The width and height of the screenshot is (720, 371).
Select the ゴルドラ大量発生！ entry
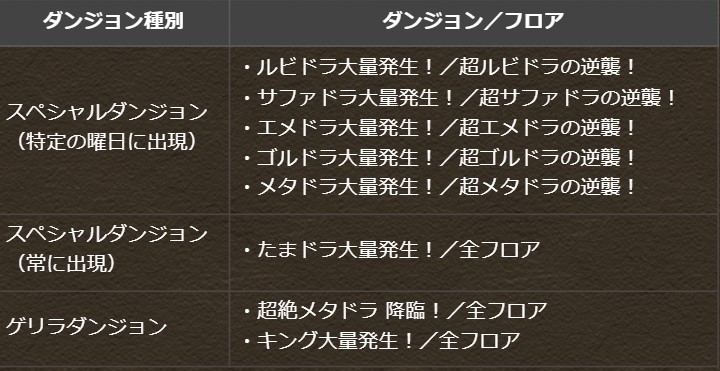[345, 157]
